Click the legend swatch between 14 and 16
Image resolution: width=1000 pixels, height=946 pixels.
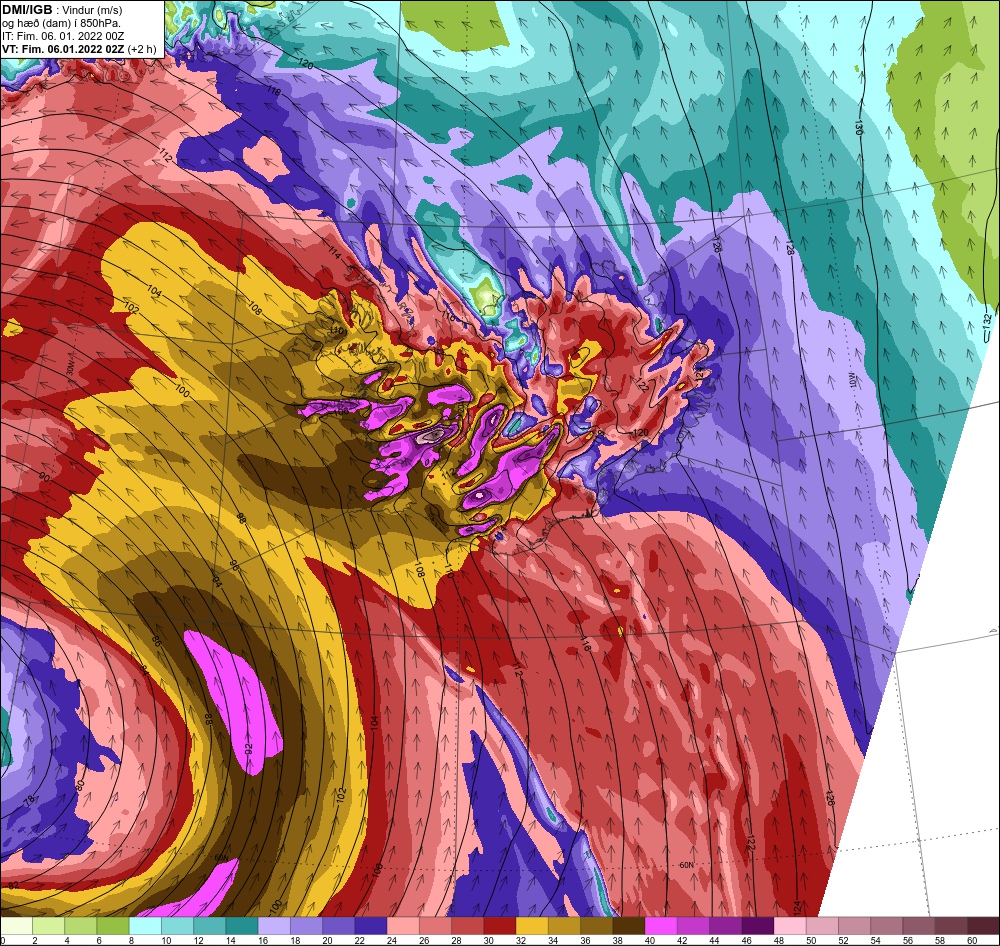[242, 926]
